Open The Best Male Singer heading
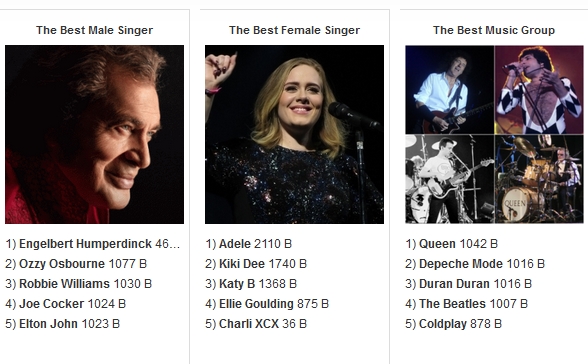 [94, 30]
